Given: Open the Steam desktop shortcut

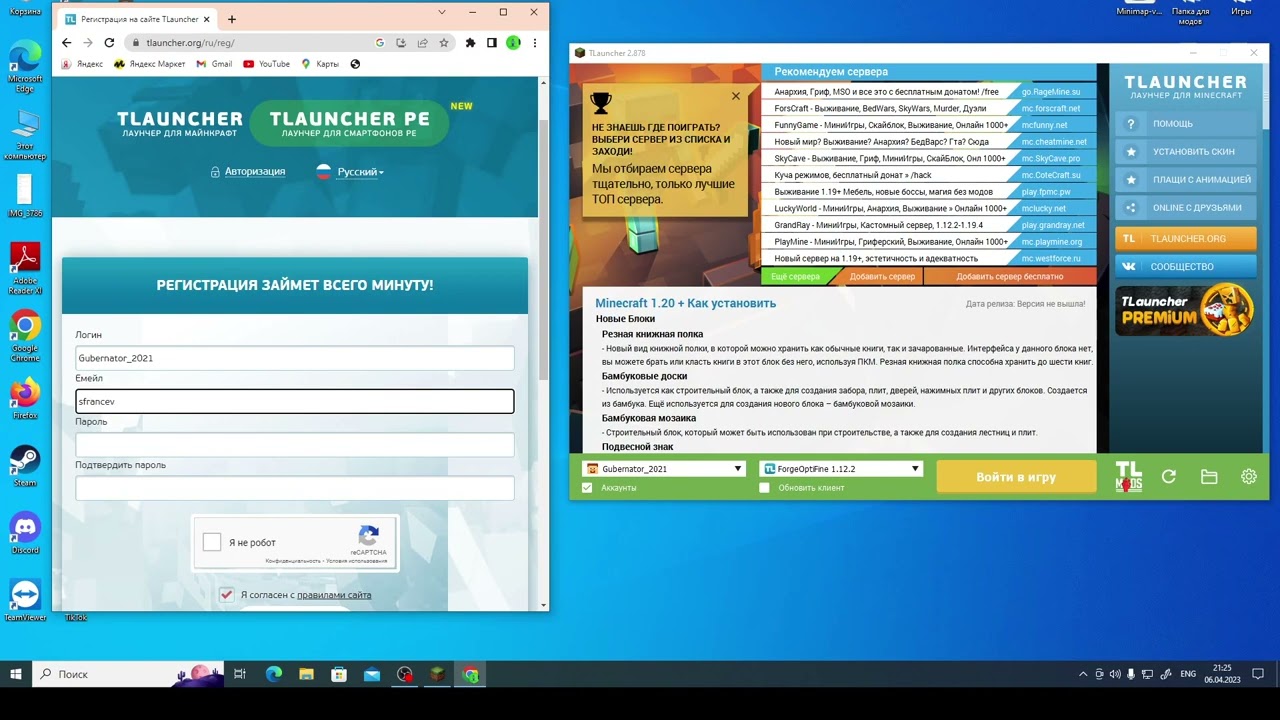Looking at the screenshot, I should 25,465.
